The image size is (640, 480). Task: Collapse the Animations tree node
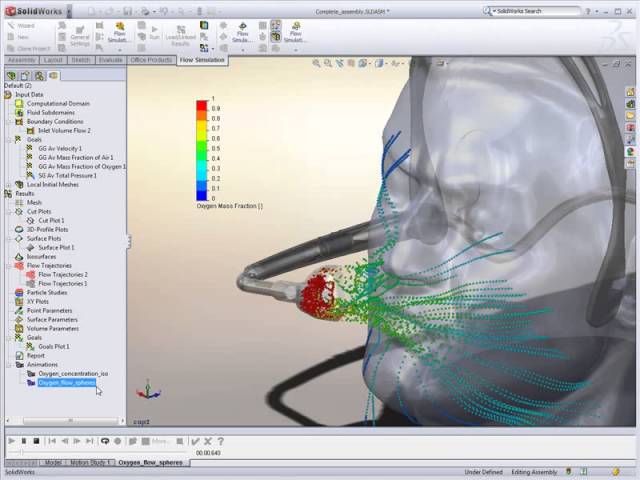[8, 365]
